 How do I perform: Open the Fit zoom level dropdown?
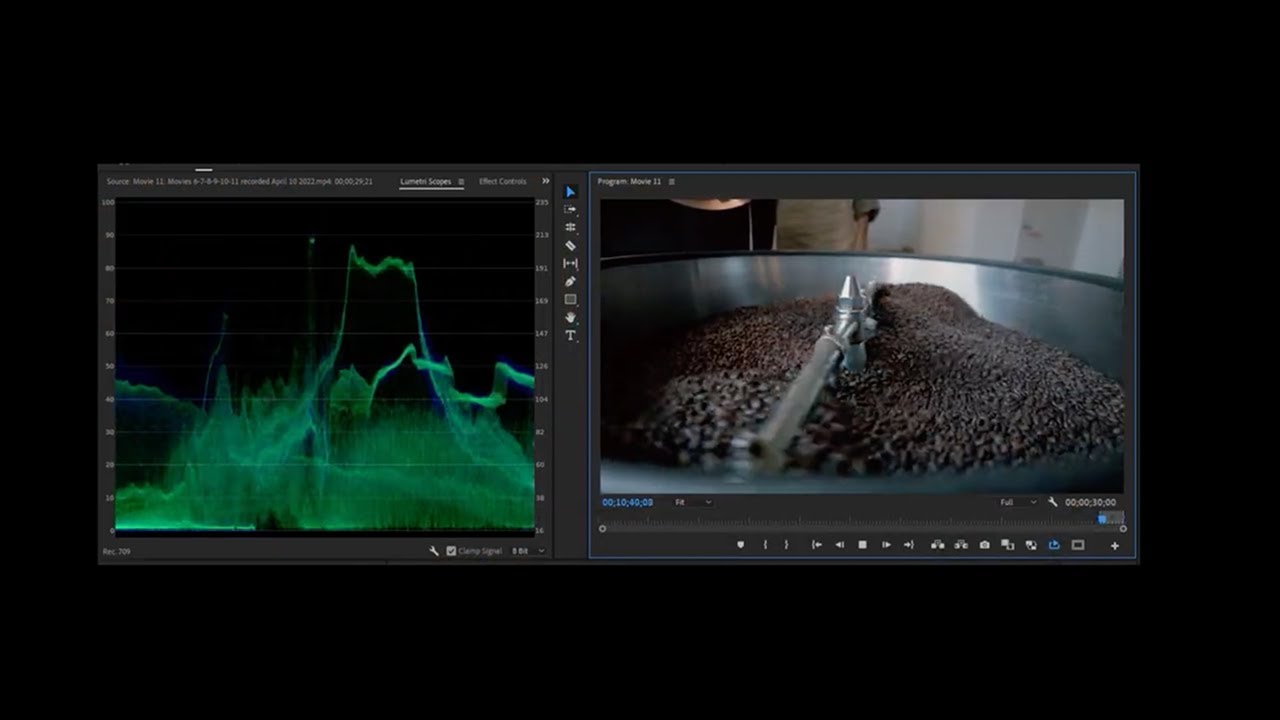693,502
